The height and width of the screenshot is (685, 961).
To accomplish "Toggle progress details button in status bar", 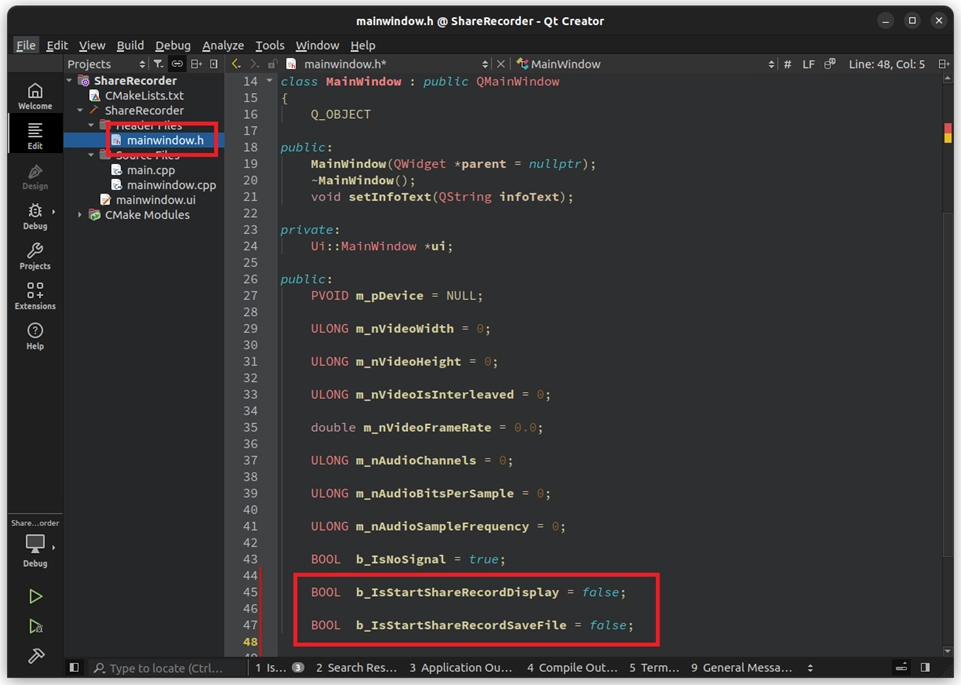I will 902,667.
